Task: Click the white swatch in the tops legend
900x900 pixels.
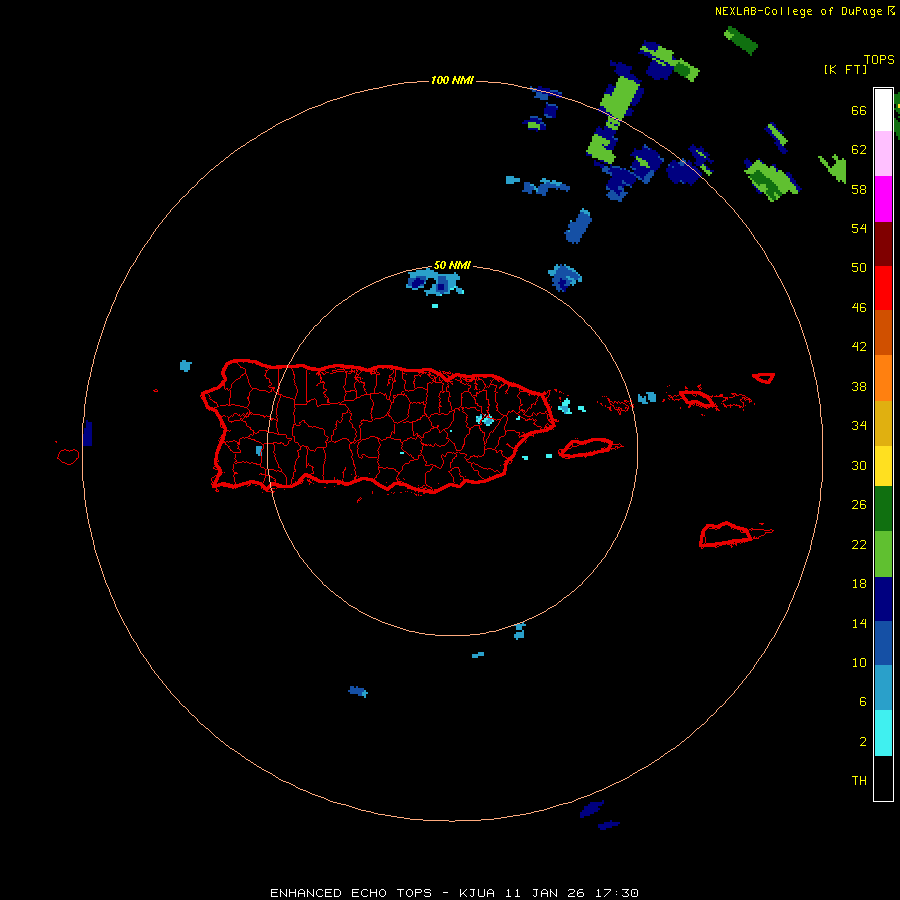Action: pyautogui.click(x=883, y=110)
